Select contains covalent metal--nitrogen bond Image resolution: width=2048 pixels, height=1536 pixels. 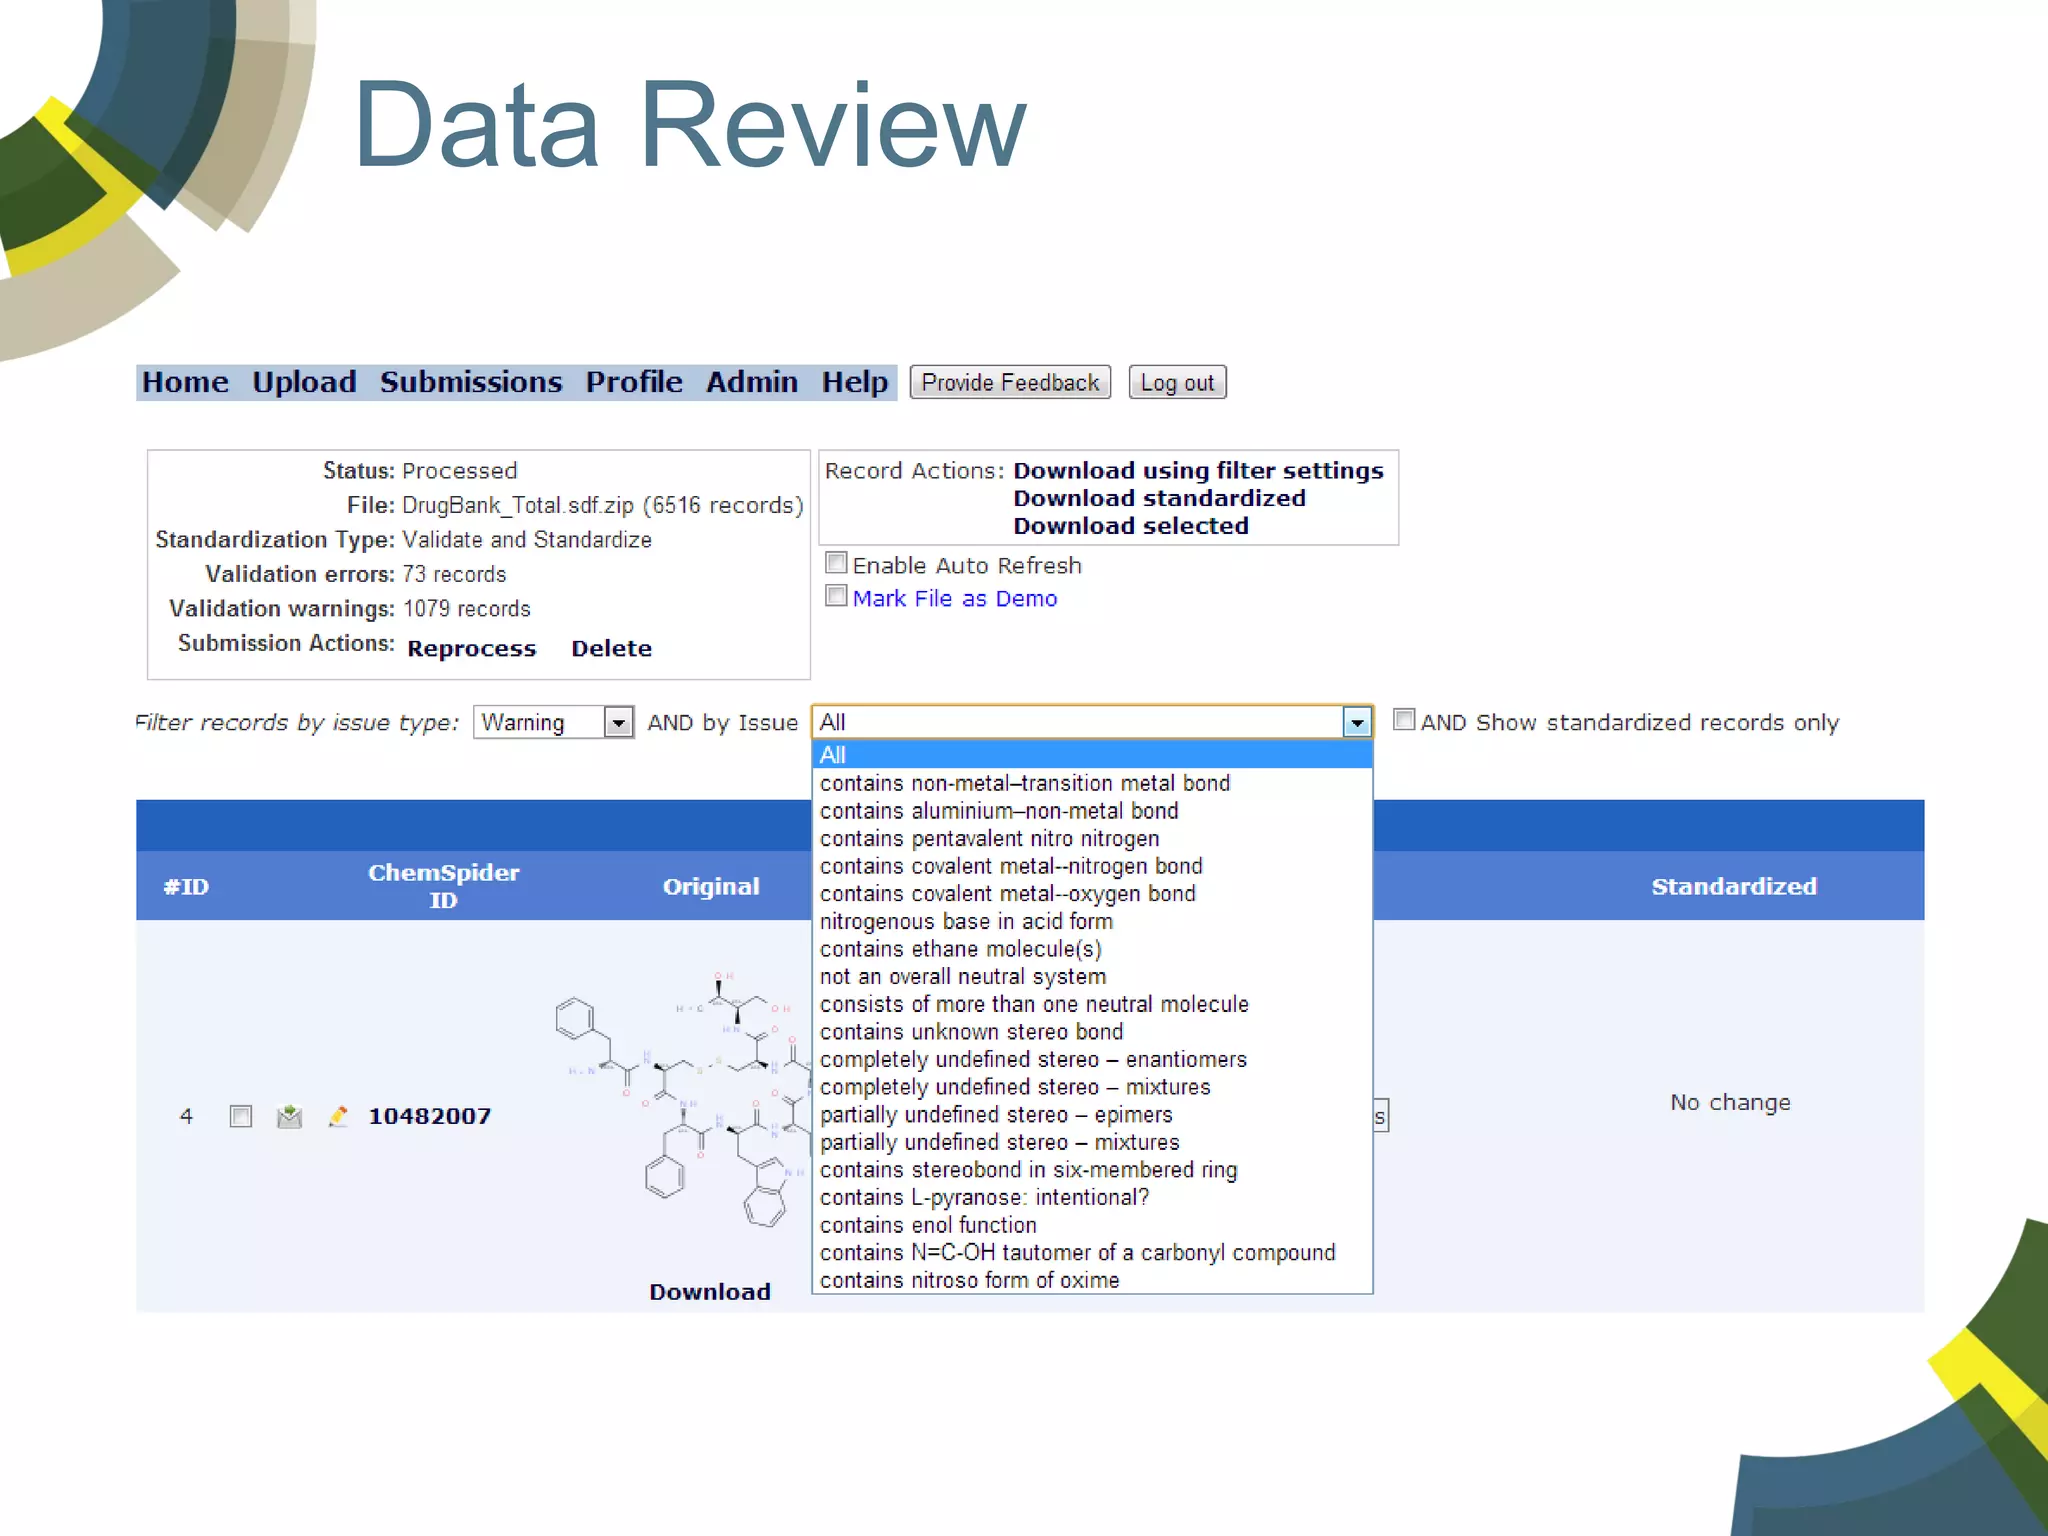point(1092,866)
